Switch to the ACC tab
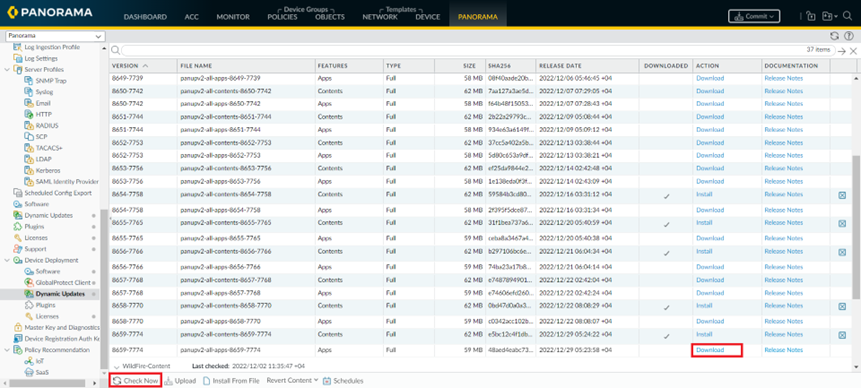Screen dimensions: 861x388 192,17
